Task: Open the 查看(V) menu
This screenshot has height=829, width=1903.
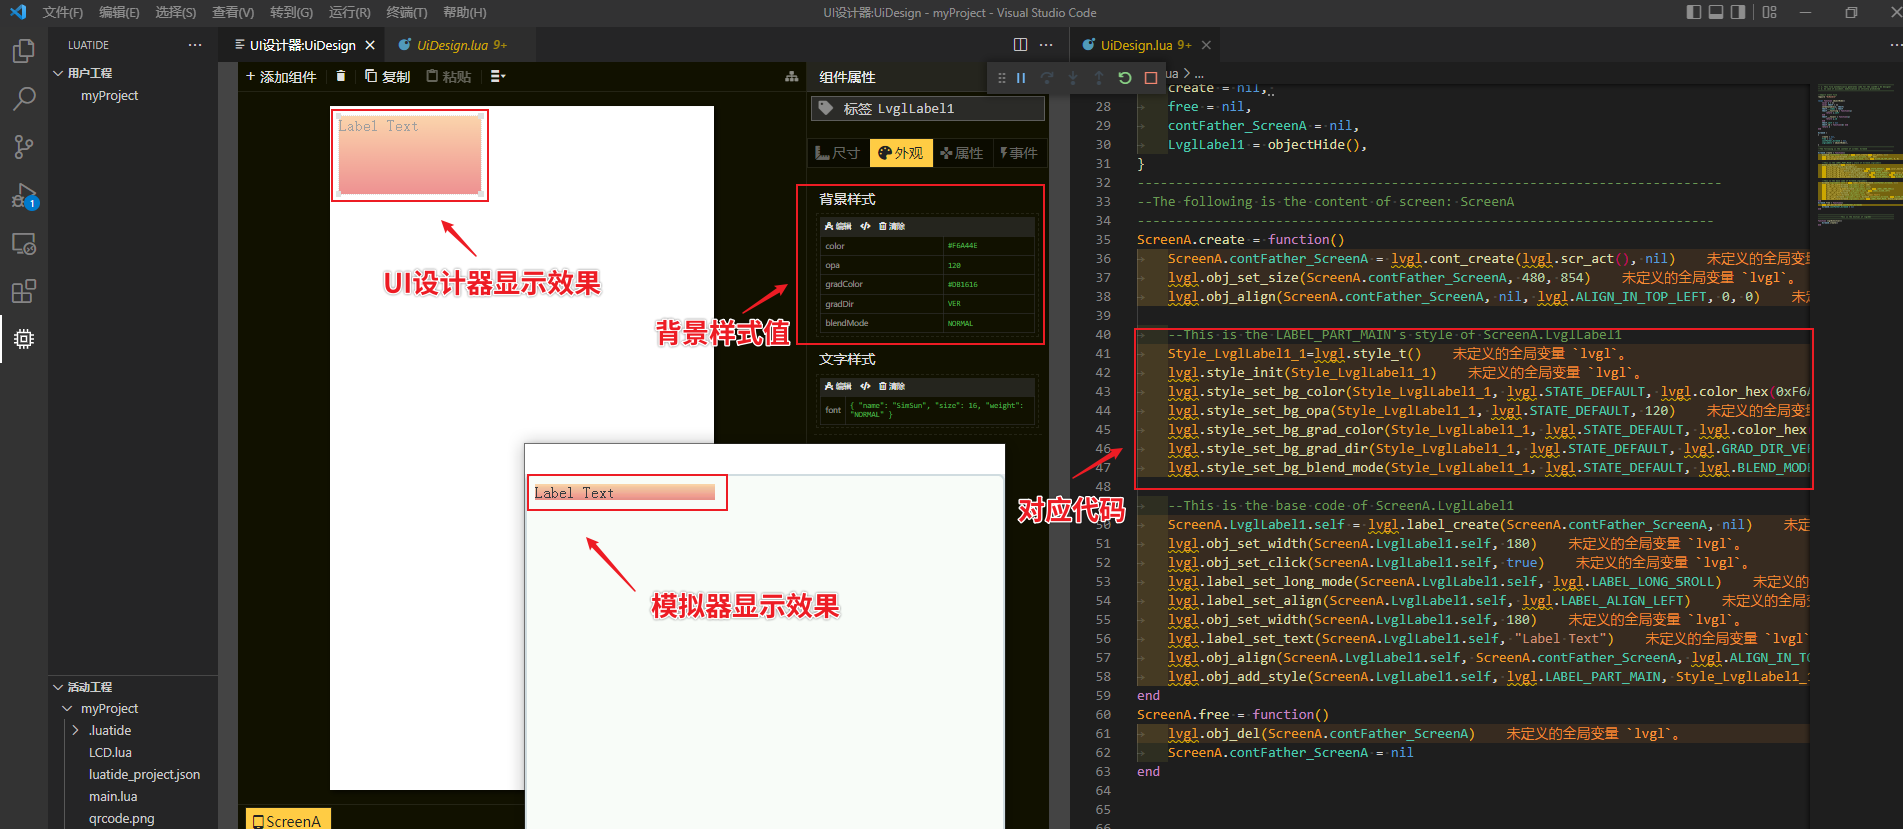Action: (x=233, y=12)
